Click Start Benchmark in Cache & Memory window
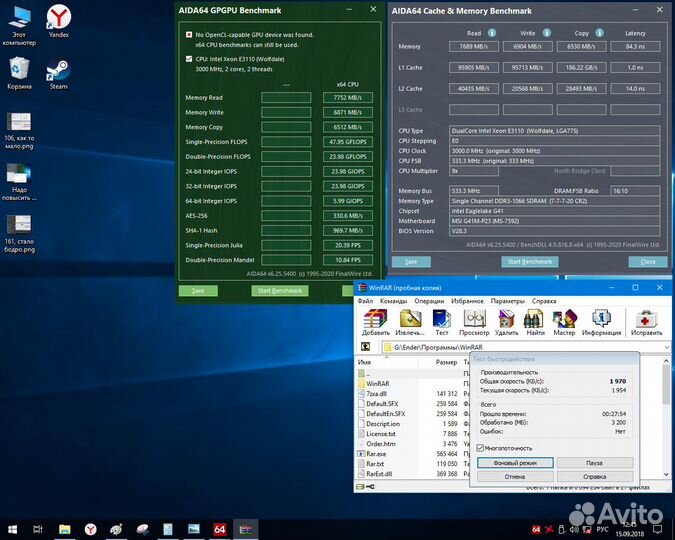This screenshot has width=675, height=540. pyautogui.click(x=530, y=262)
